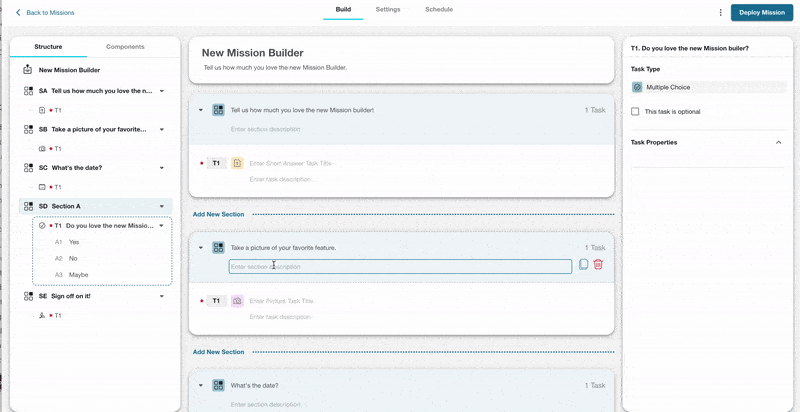The image size is (800, 412).
Task: Click the What's the date section title
Action: pyautogui.click(x=255, y=386)
